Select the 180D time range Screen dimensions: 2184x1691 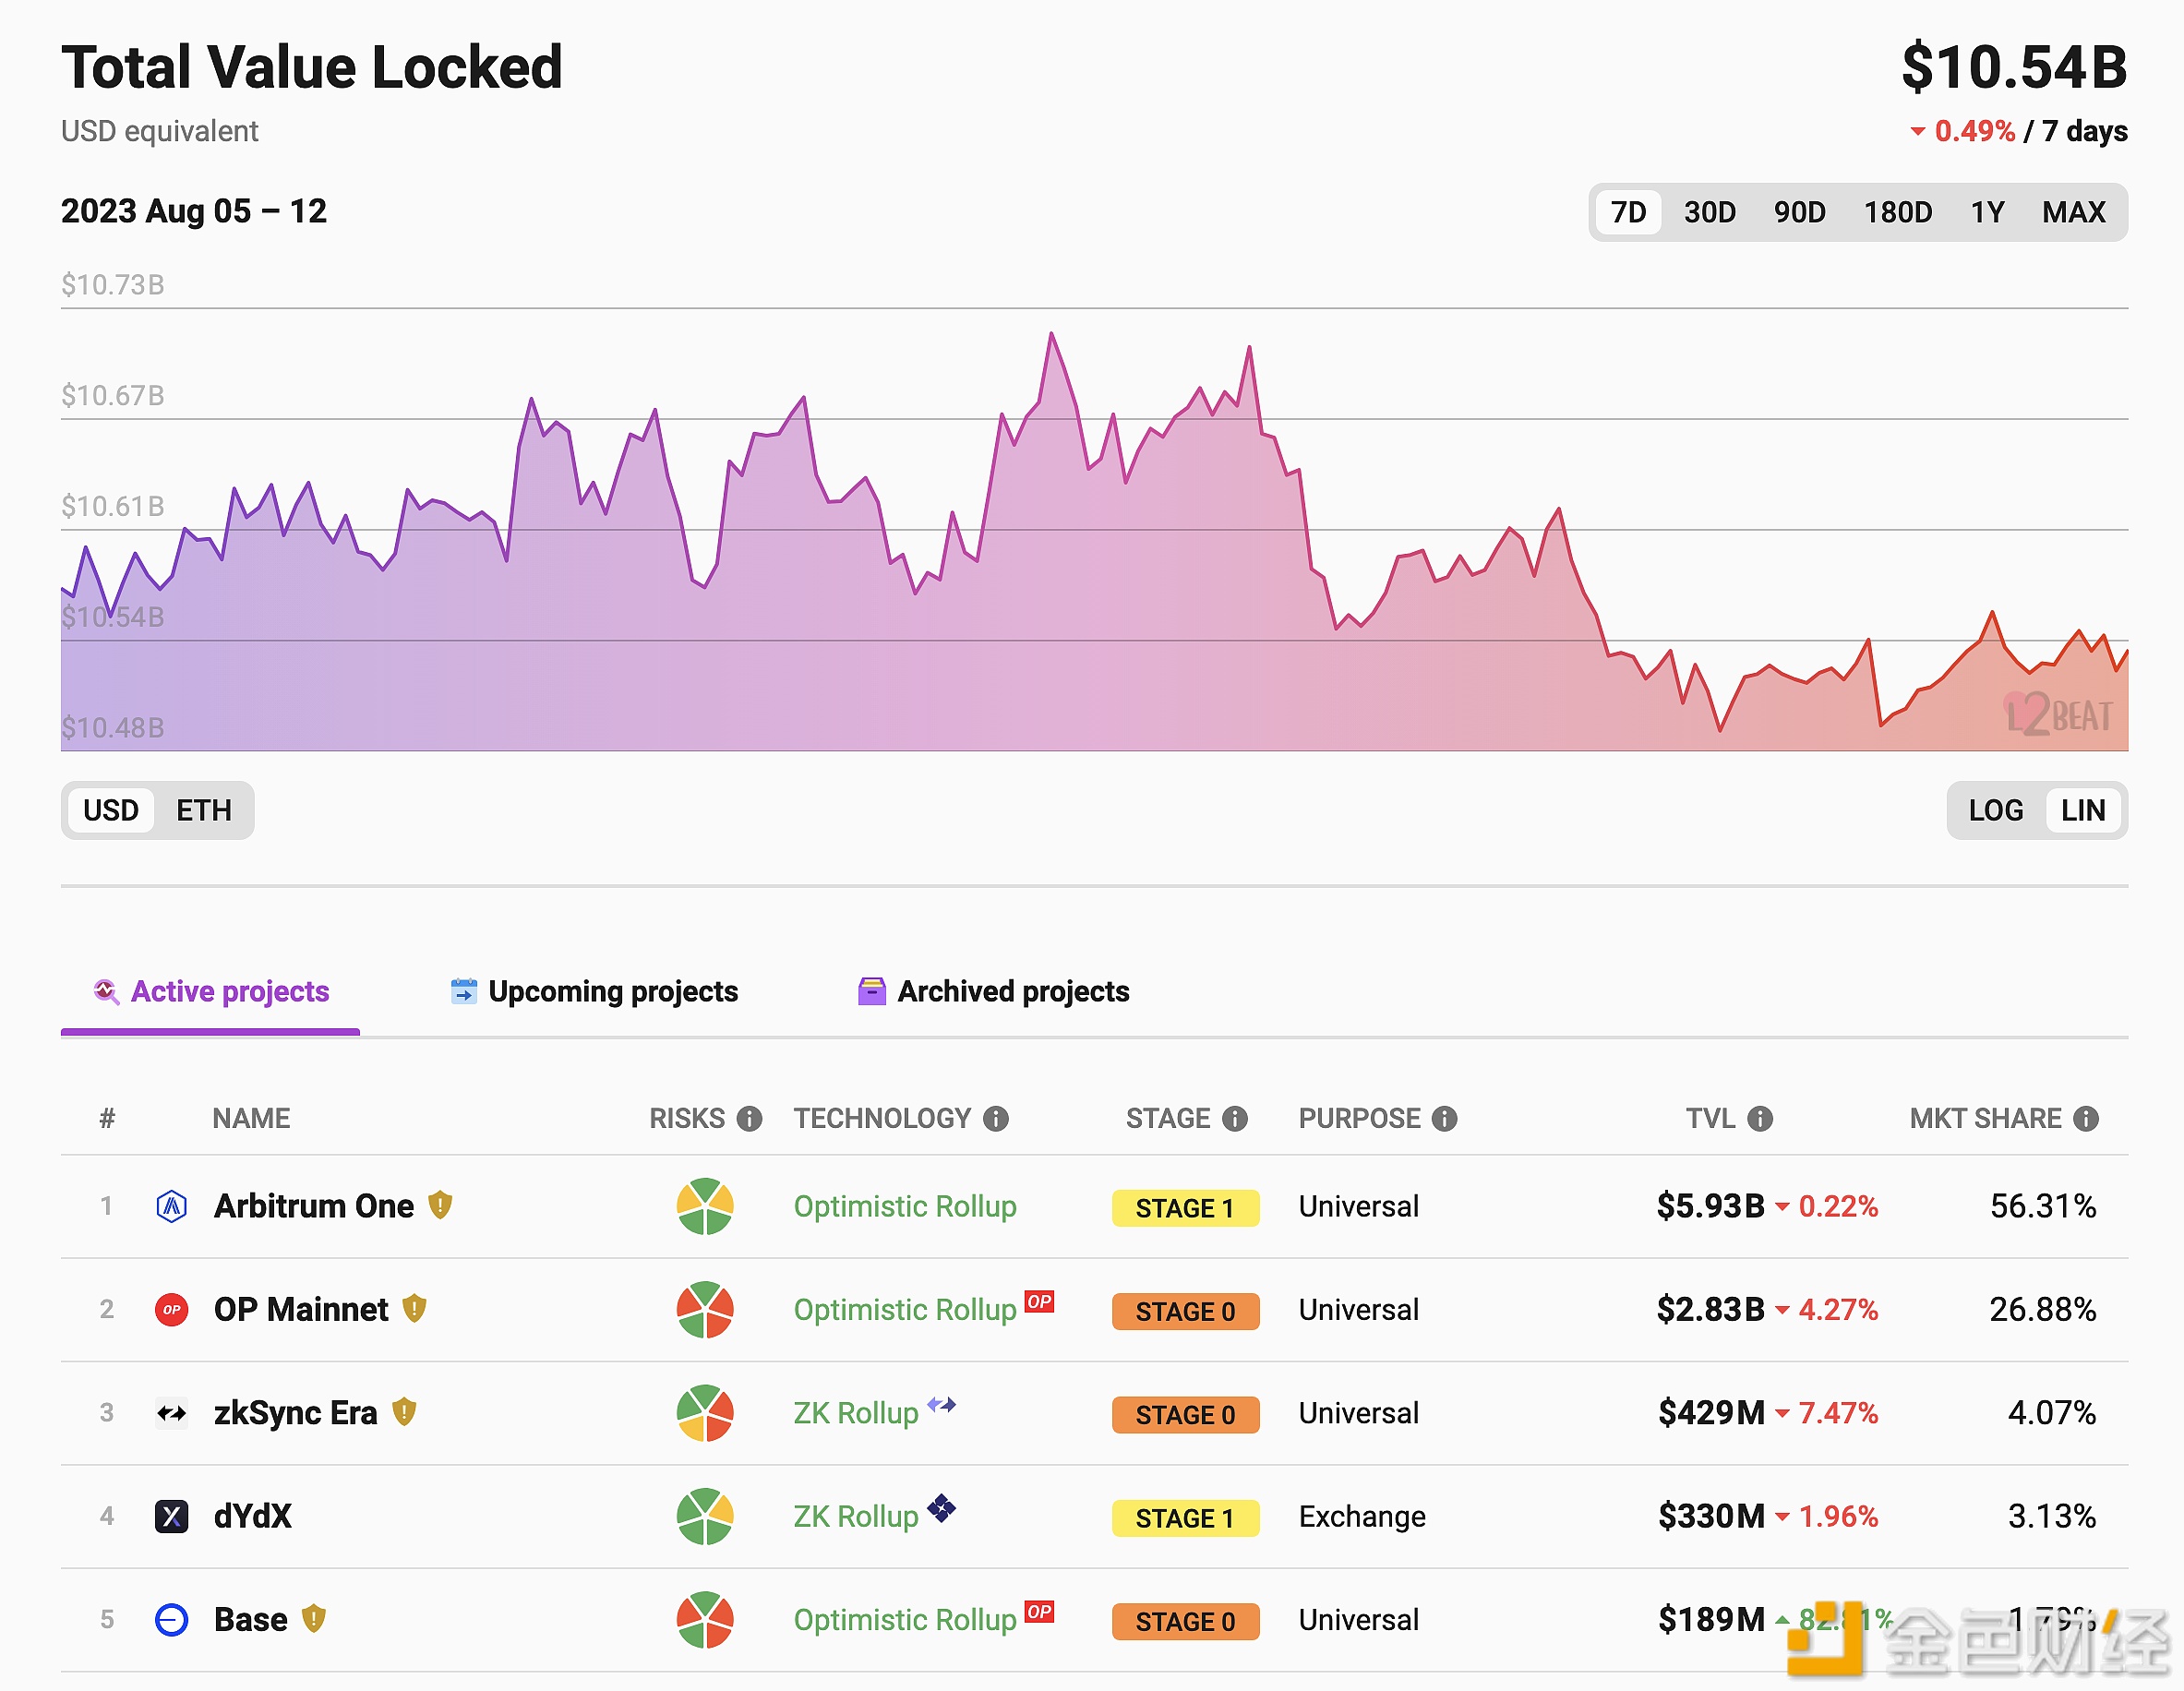[x=1897, y=212]
